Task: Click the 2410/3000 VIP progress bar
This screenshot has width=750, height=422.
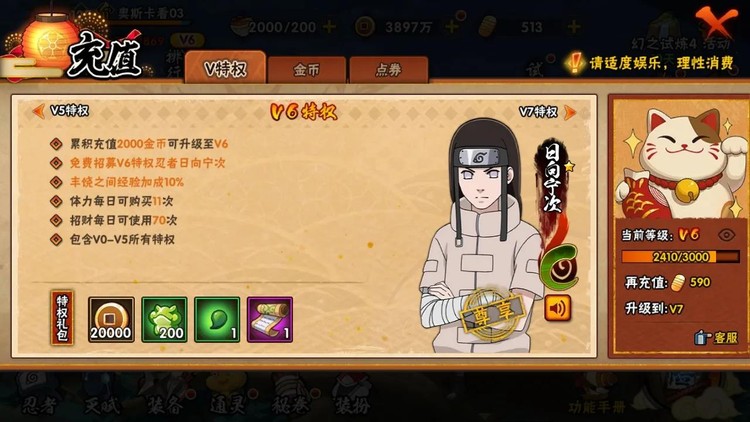Action: click(681, 257)
